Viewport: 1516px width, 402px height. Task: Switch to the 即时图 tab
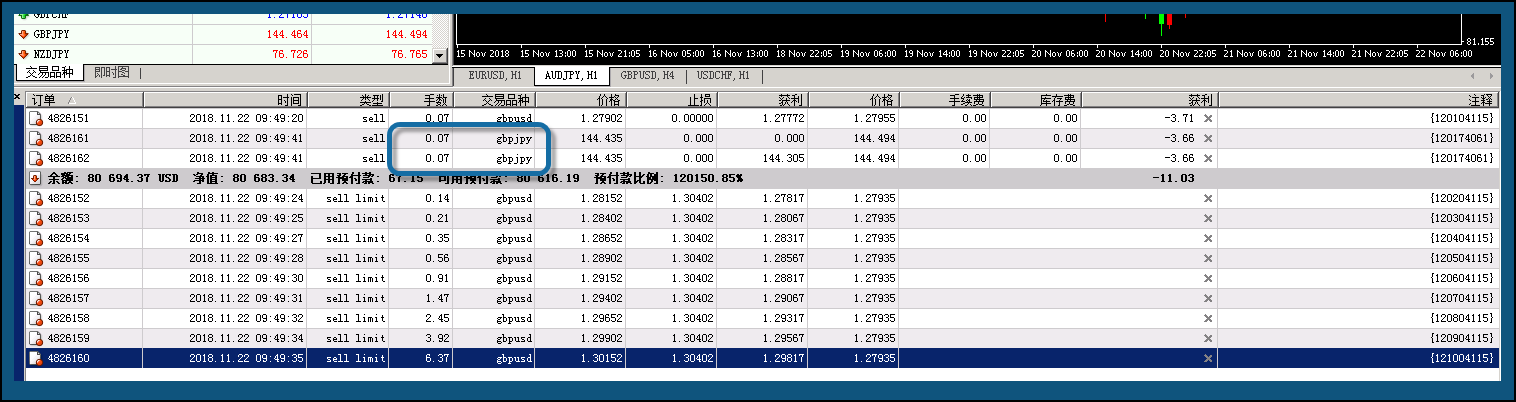click(x=112, y=72)
